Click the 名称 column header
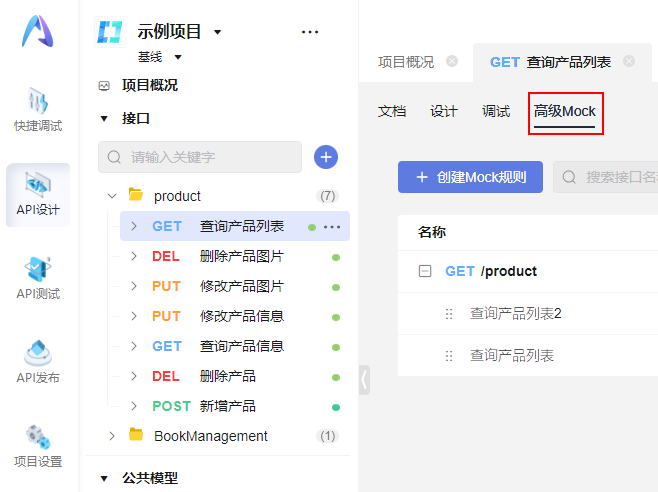658x492 pixels. [x=432, y=232]
